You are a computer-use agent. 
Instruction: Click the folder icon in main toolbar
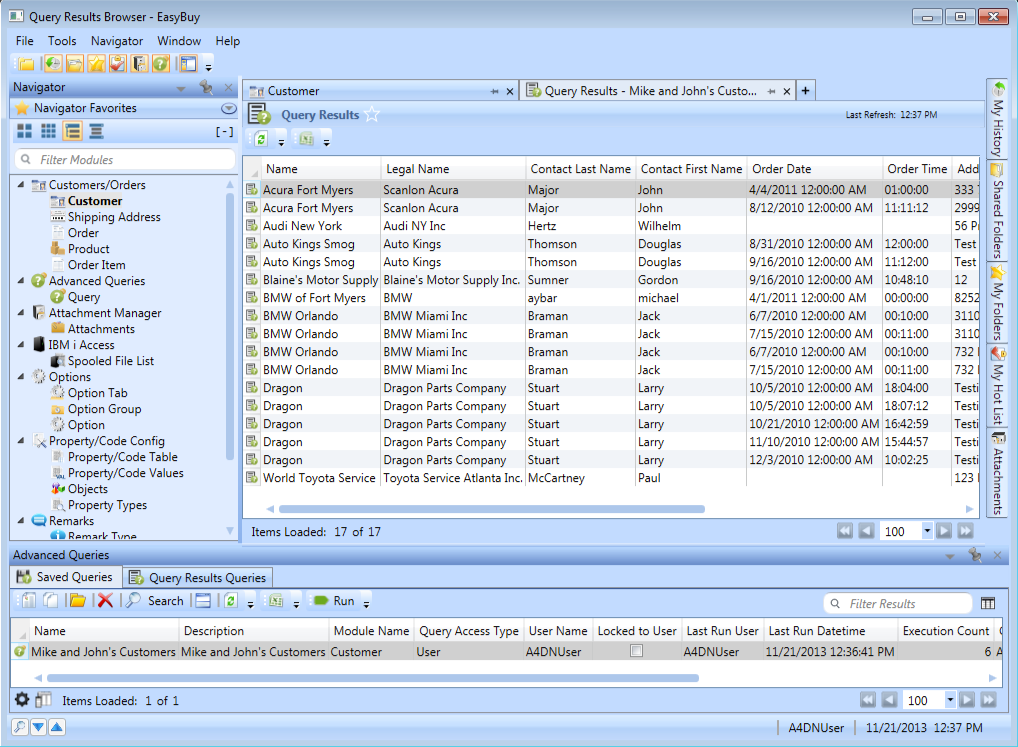(x=26, y=64)
